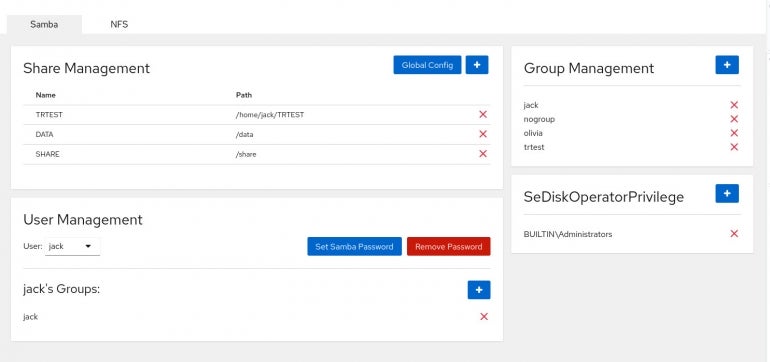
Task: Delete the DATA share
Action: point(483,134)
